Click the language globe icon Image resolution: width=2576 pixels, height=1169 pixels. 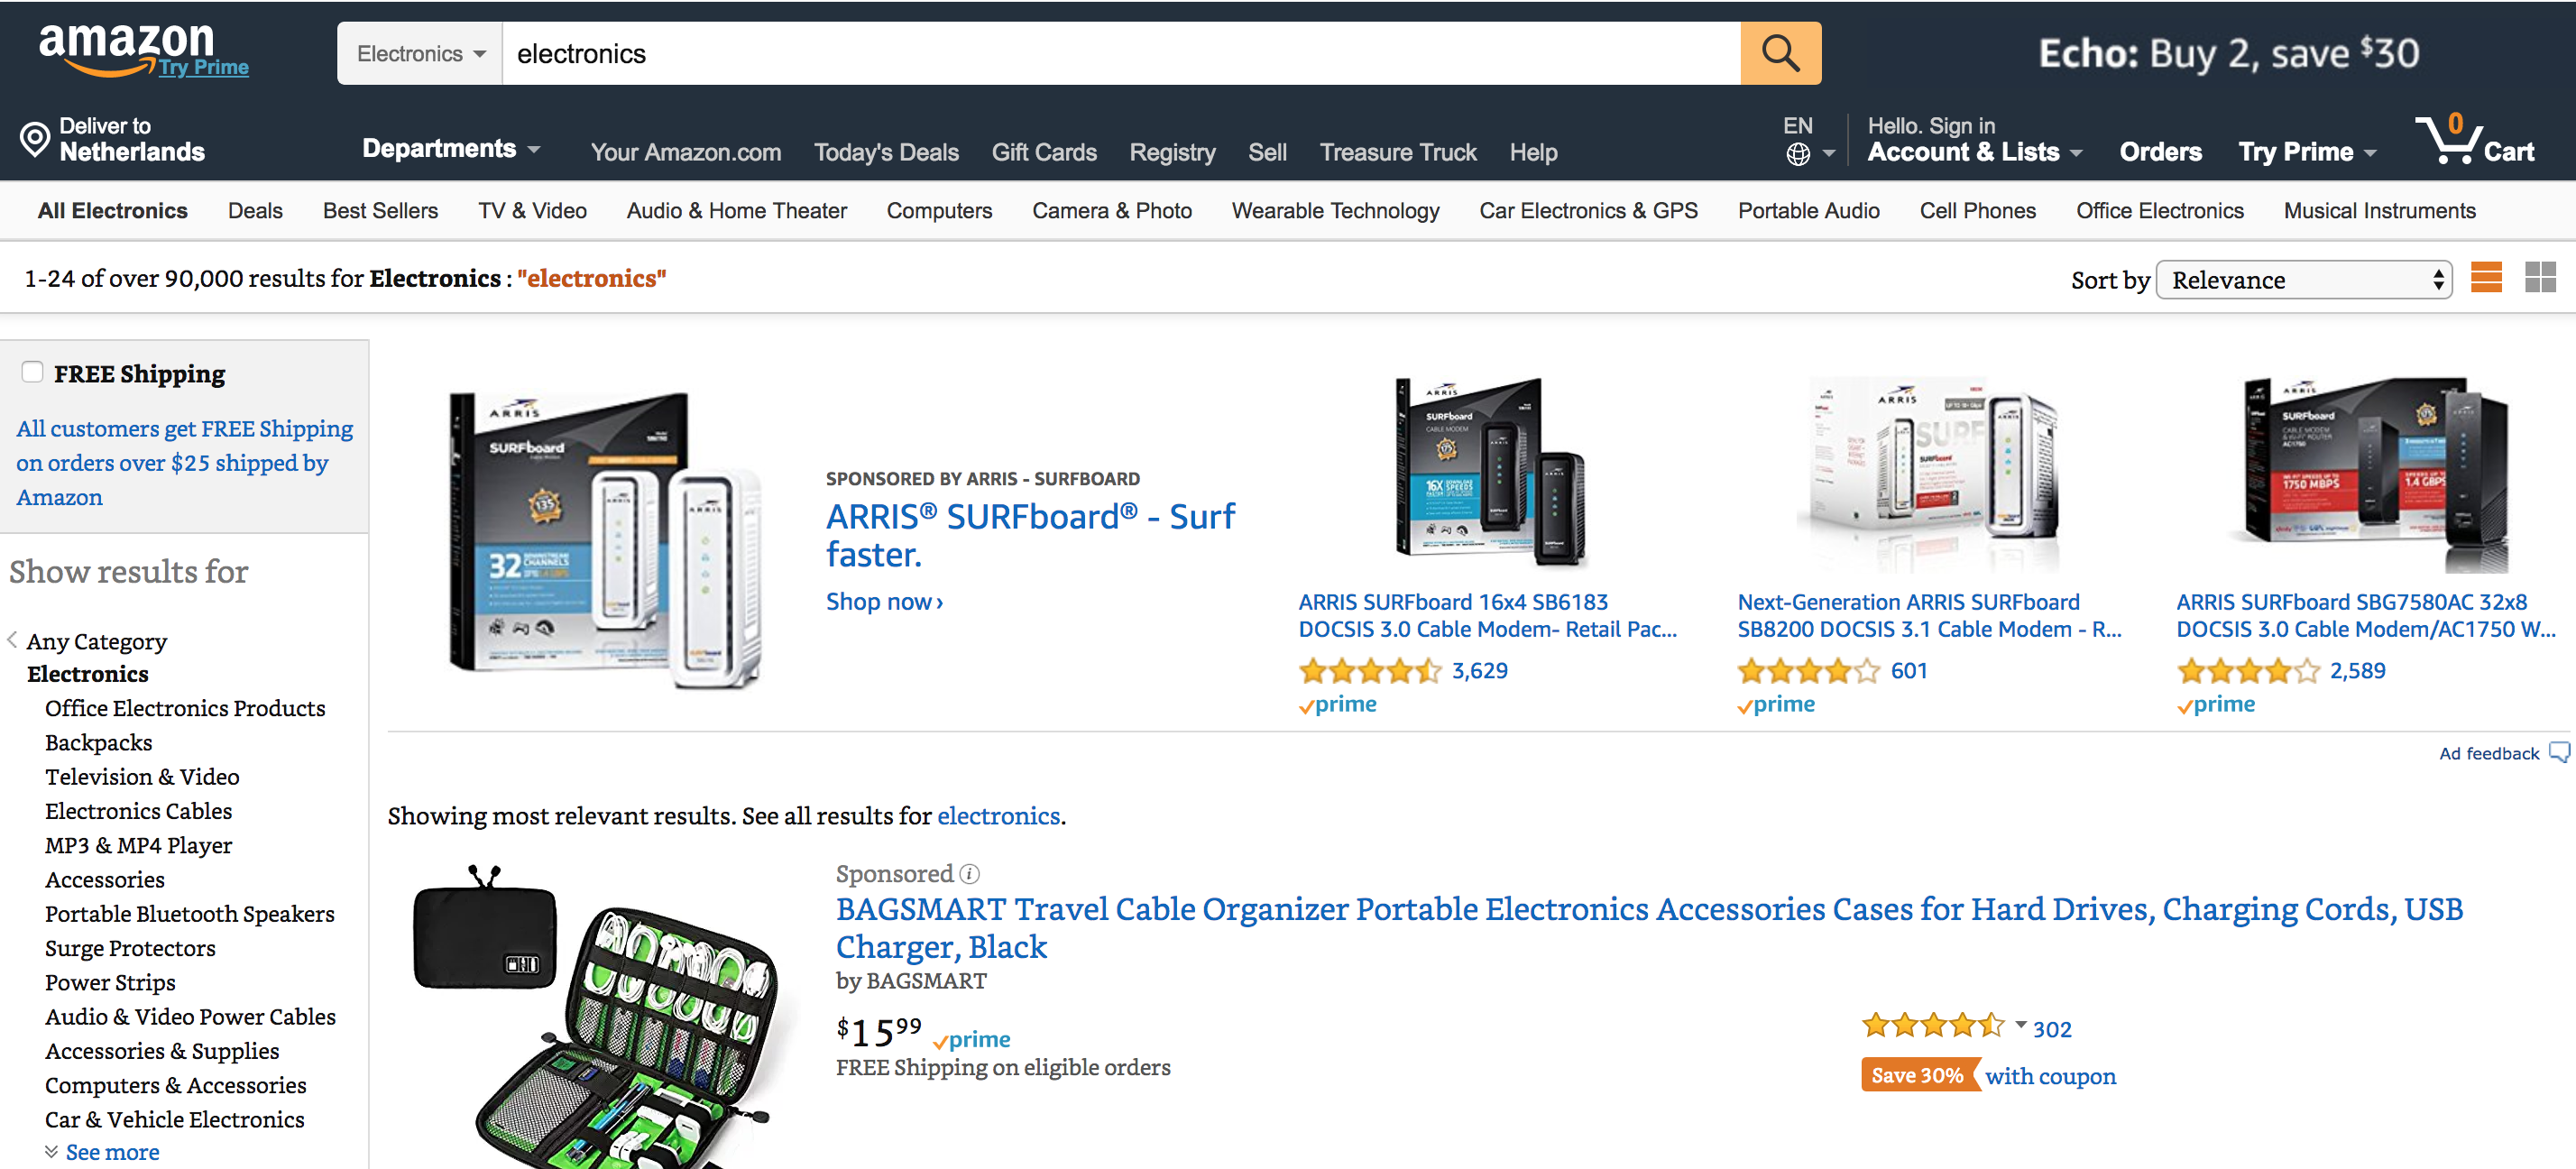click(x=1797, y=154)
